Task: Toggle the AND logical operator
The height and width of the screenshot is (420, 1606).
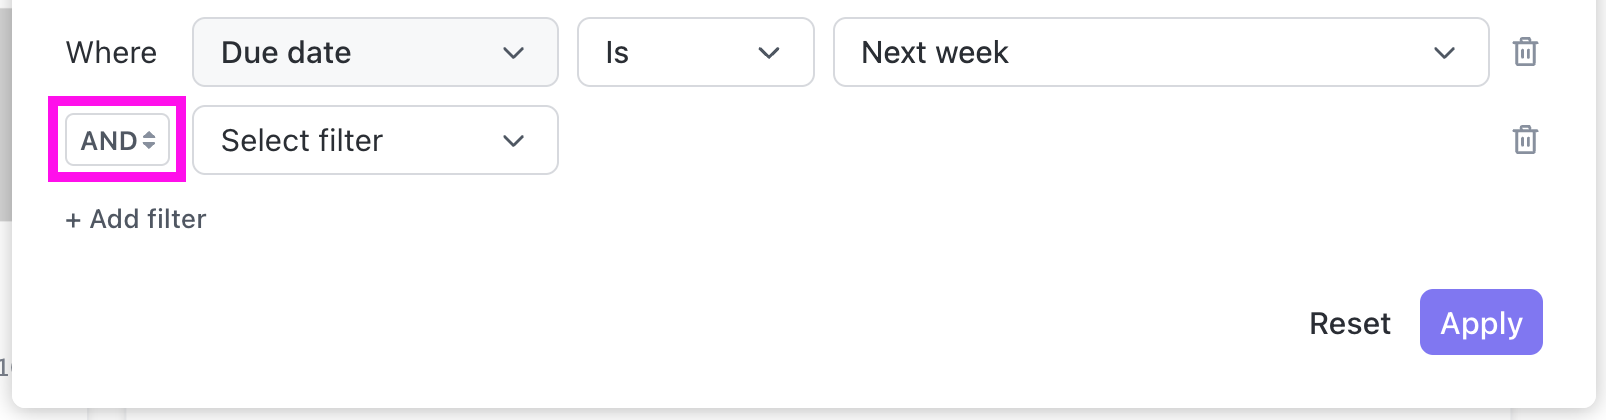Action: [117, 140]
